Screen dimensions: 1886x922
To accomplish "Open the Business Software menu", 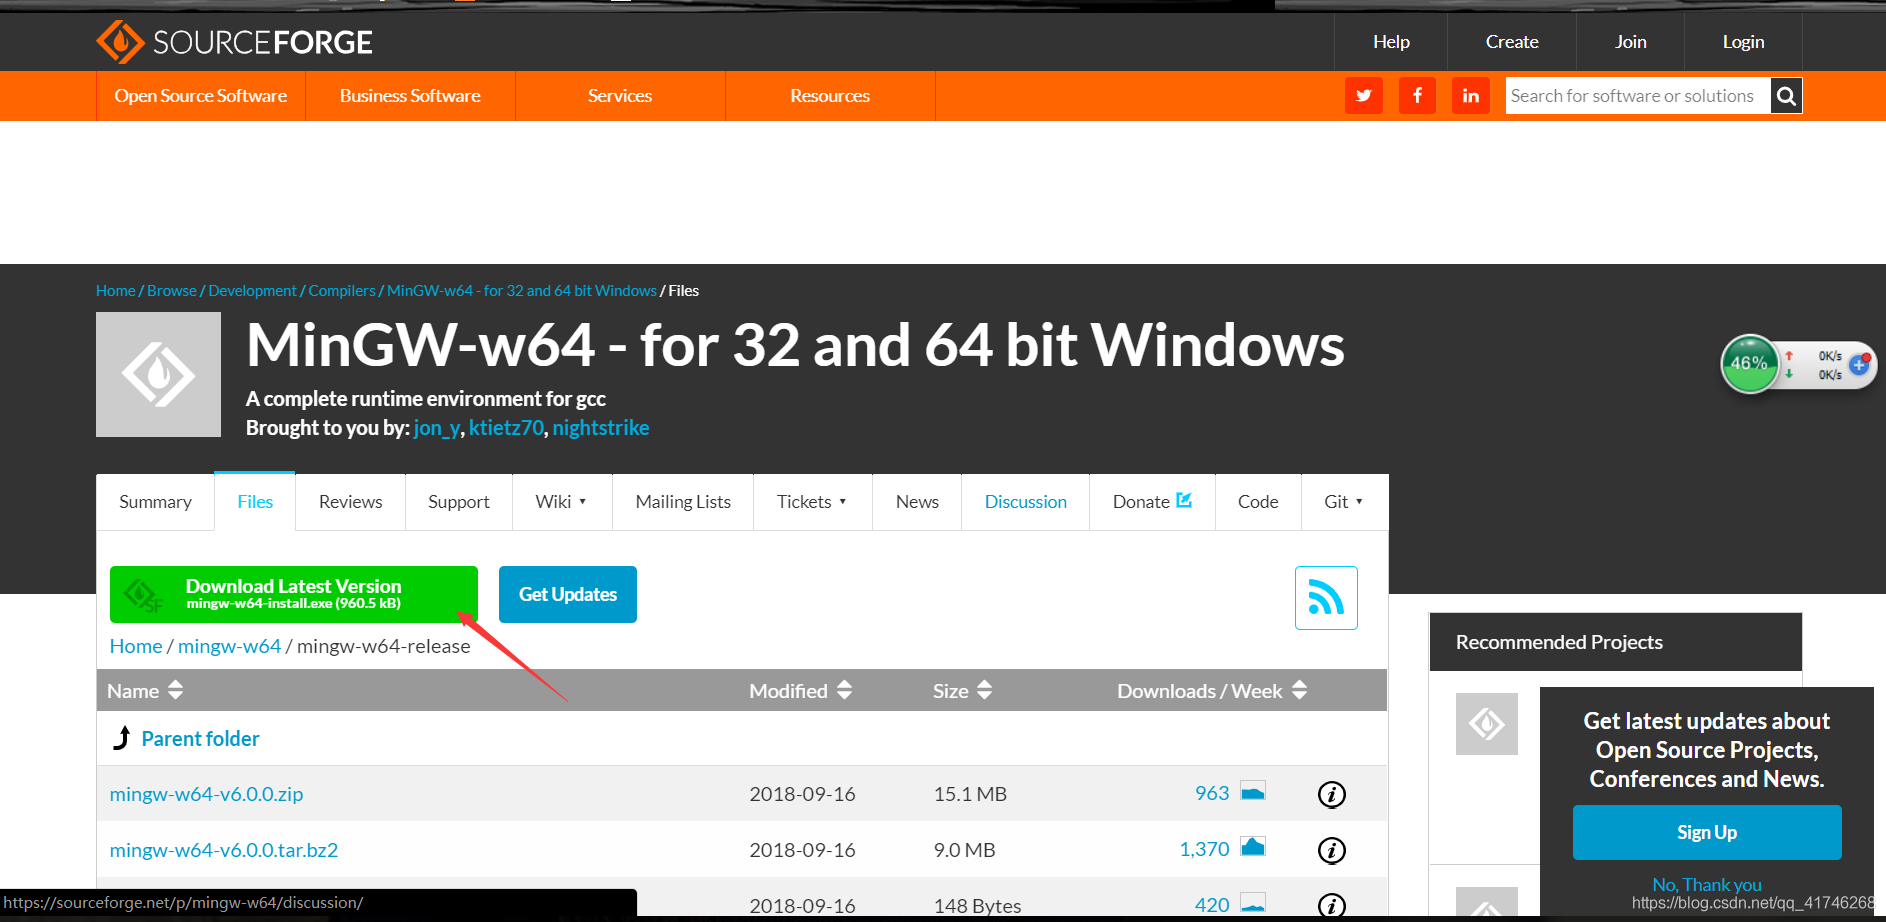I will [x=410, y=96].
